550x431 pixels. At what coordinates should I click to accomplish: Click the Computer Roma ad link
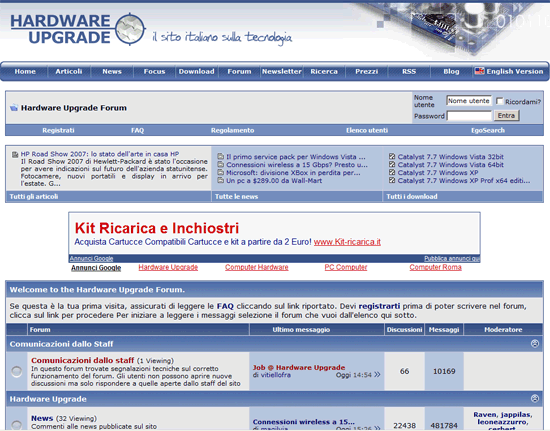pyautogui.click(x=435, y=267)
